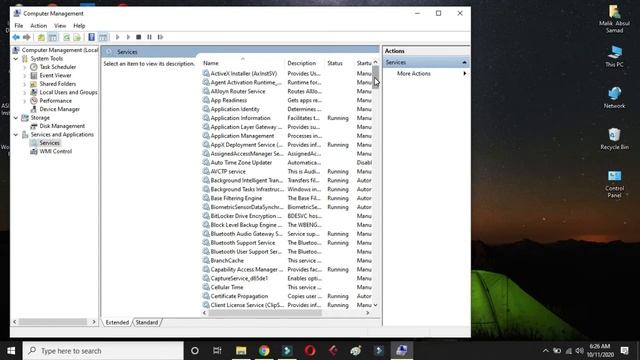Select Computer Management (Local) root node
Screen dimensions: 640x360
[x=60, y=50]
